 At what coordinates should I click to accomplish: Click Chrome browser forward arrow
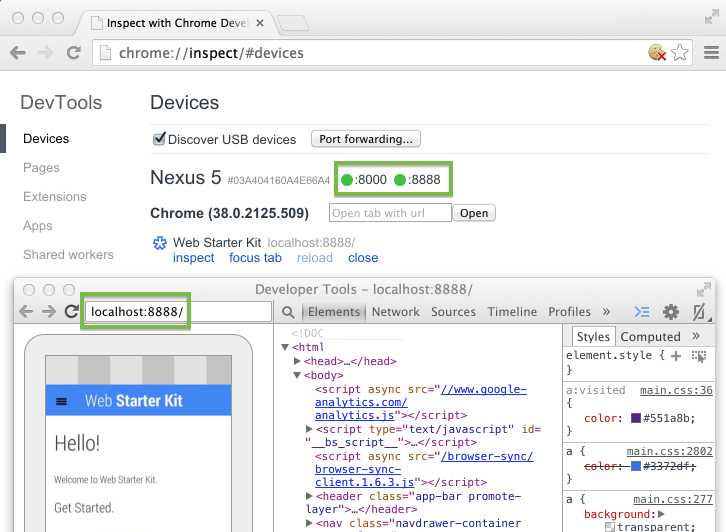[45, 53]
